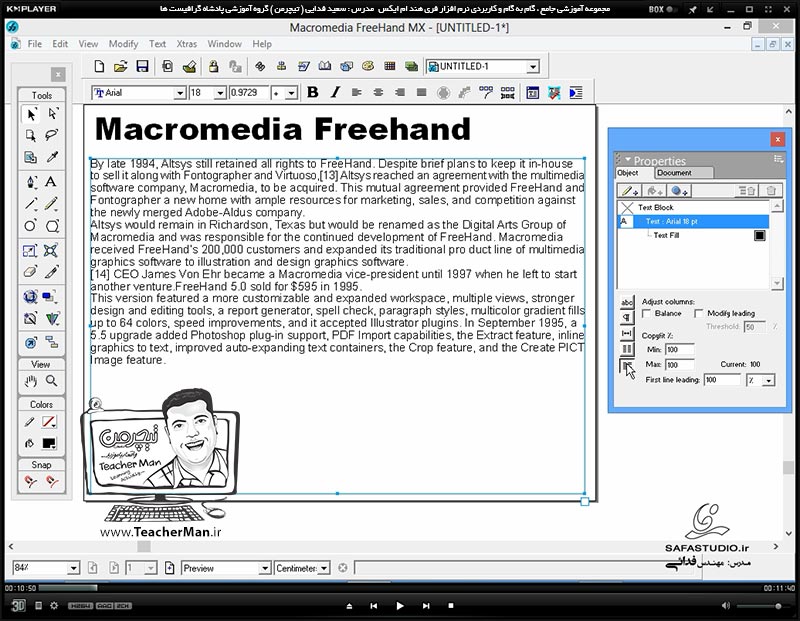Enable the Modify leading checkbox
Screen dimensions: 800x621
click(698, 313)
